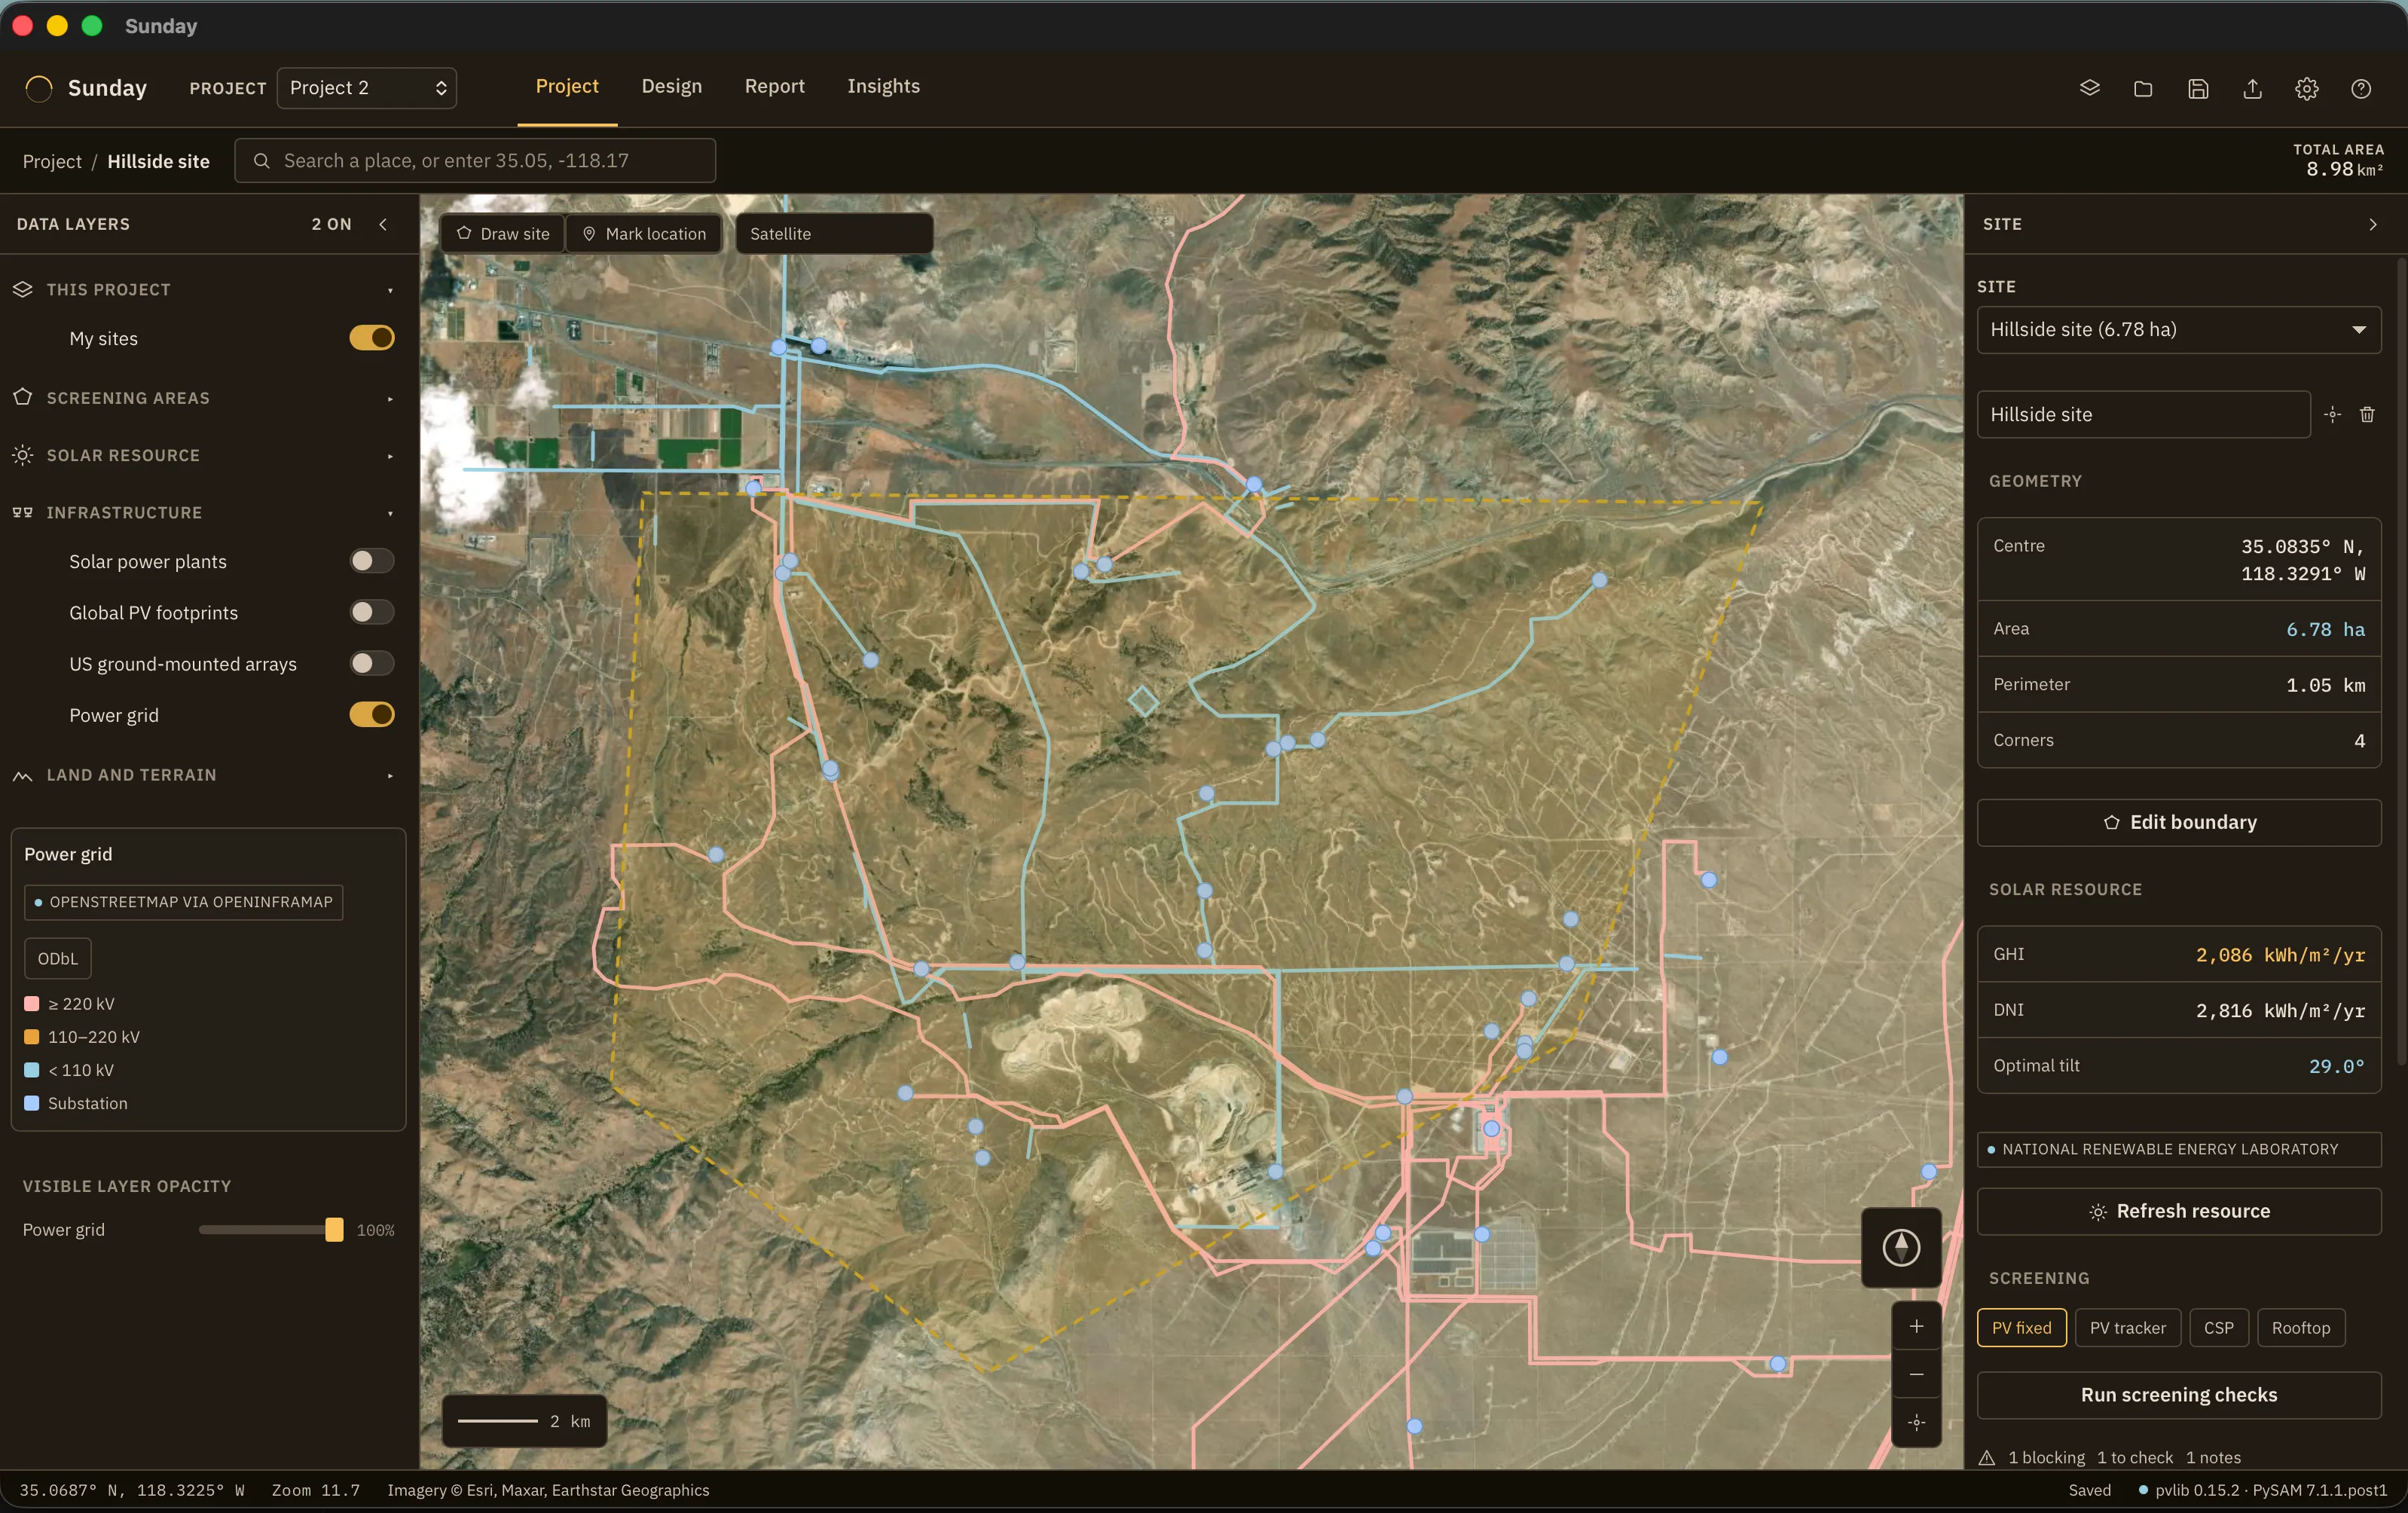Viewport: 2408px width, 1513px height.
Task: Collapse the Data Layers panel chevron
Action: pyautogui.click(x=383, y=224)
